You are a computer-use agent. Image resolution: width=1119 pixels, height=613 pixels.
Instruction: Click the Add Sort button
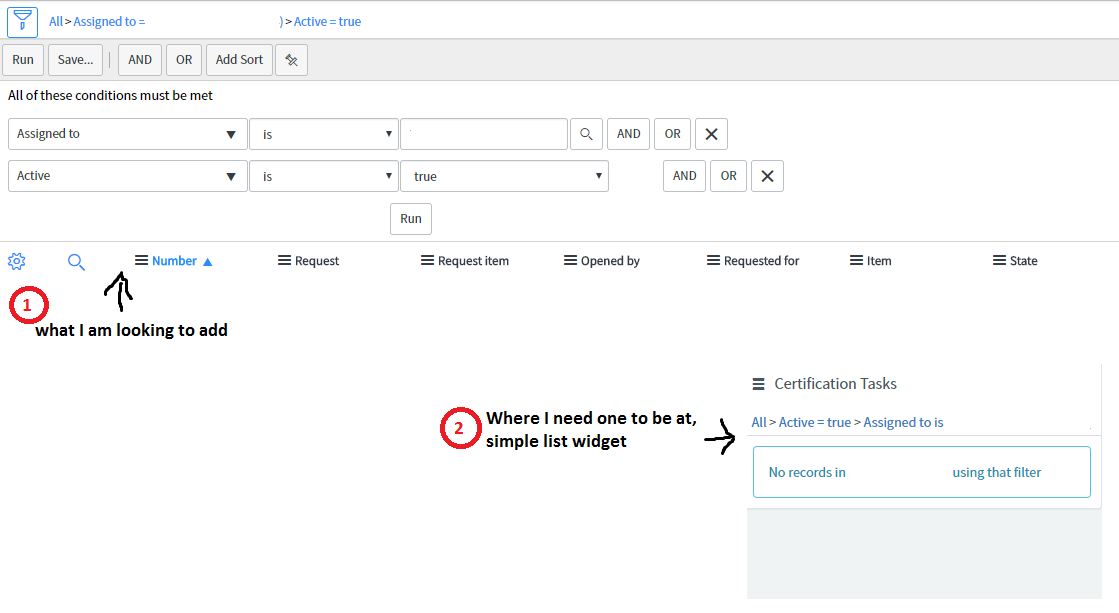click(x=238, y=59)
